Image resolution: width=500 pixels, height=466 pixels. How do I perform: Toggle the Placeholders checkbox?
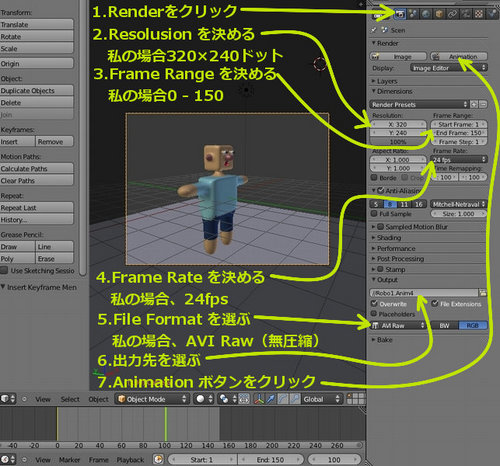click(374, 314)
